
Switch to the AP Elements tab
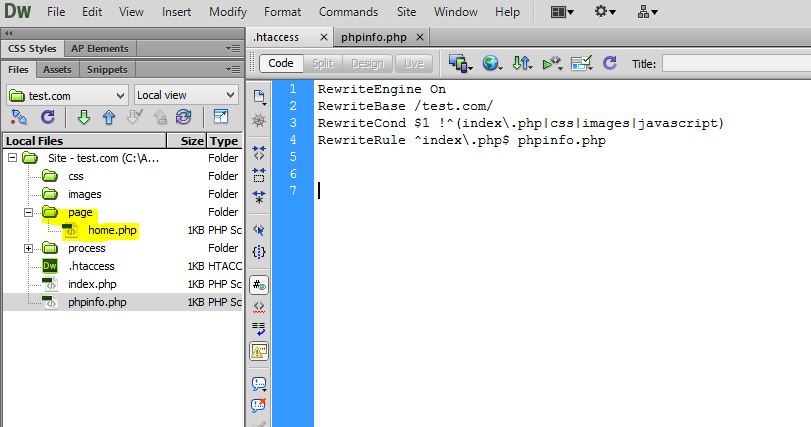click(100, 48)
